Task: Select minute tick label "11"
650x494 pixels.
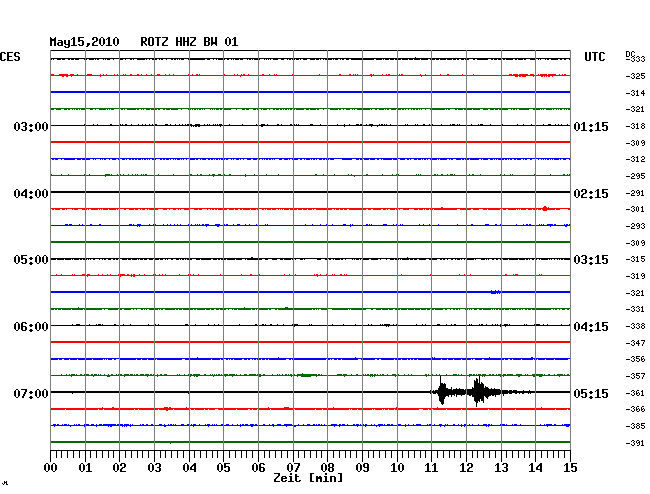Action: 431,467
